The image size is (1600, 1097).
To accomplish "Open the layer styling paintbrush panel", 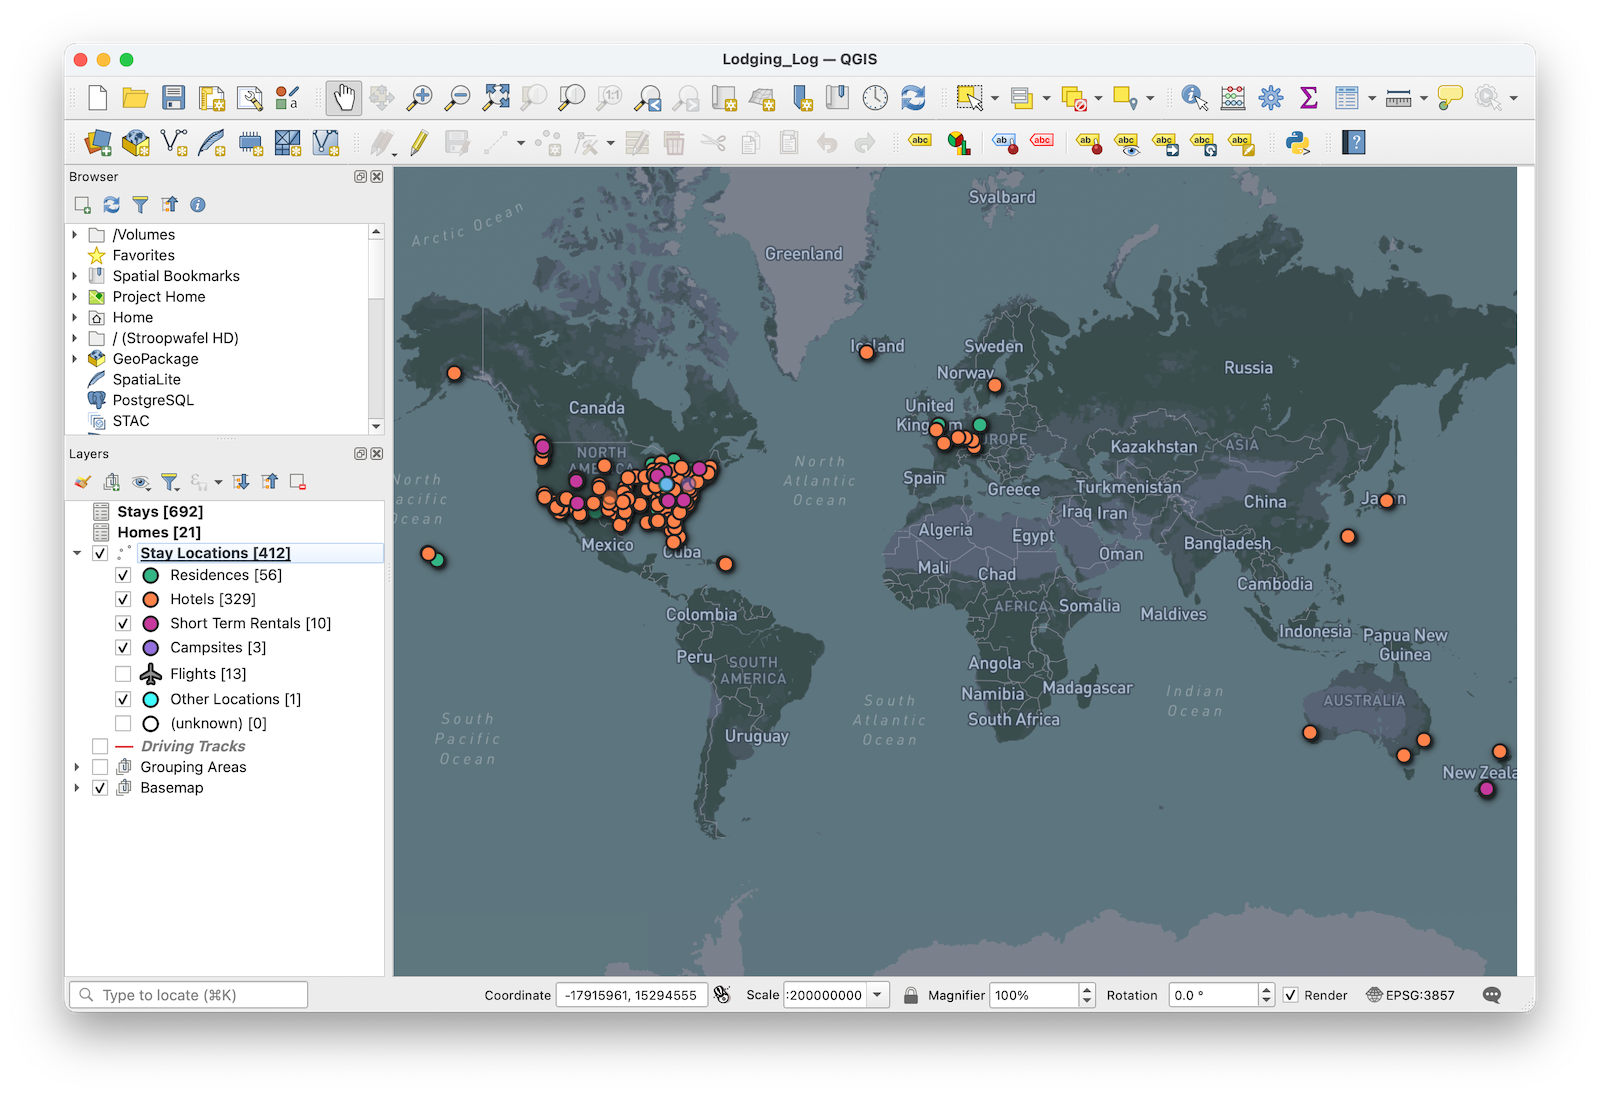I will [83, 482].
